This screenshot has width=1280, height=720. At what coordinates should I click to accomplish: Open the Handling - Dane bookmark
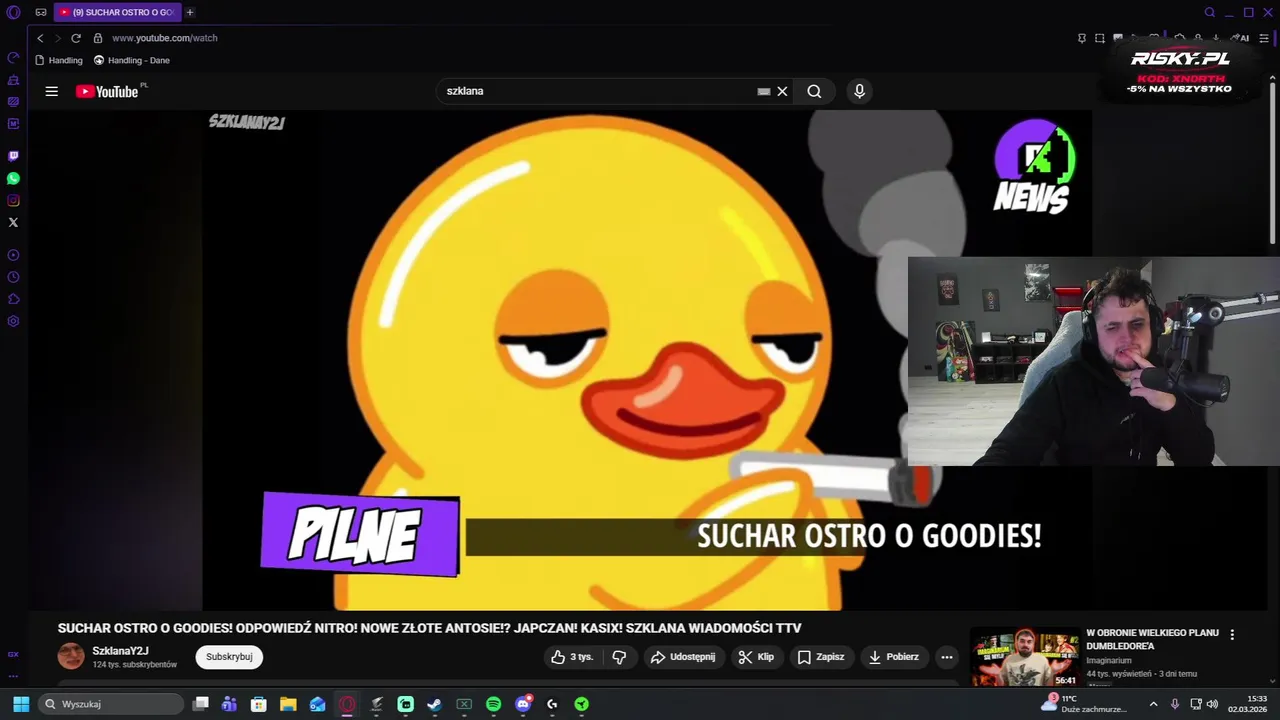[x=132, y=60]
